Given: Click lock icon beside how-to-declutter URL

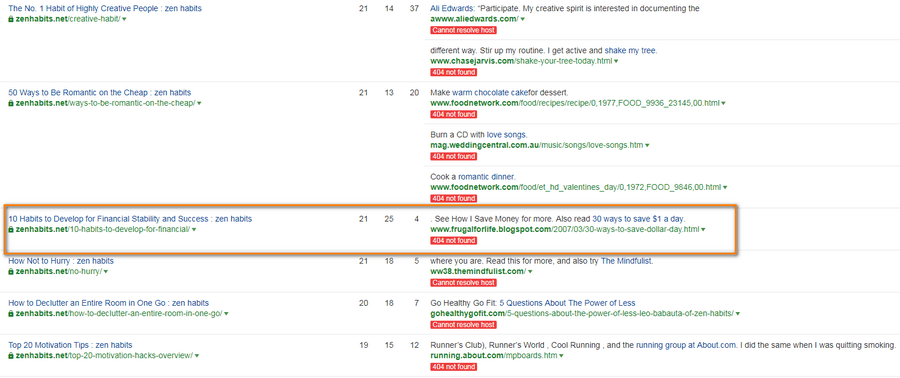Looking at the screenshot, I should pos(11,314).
